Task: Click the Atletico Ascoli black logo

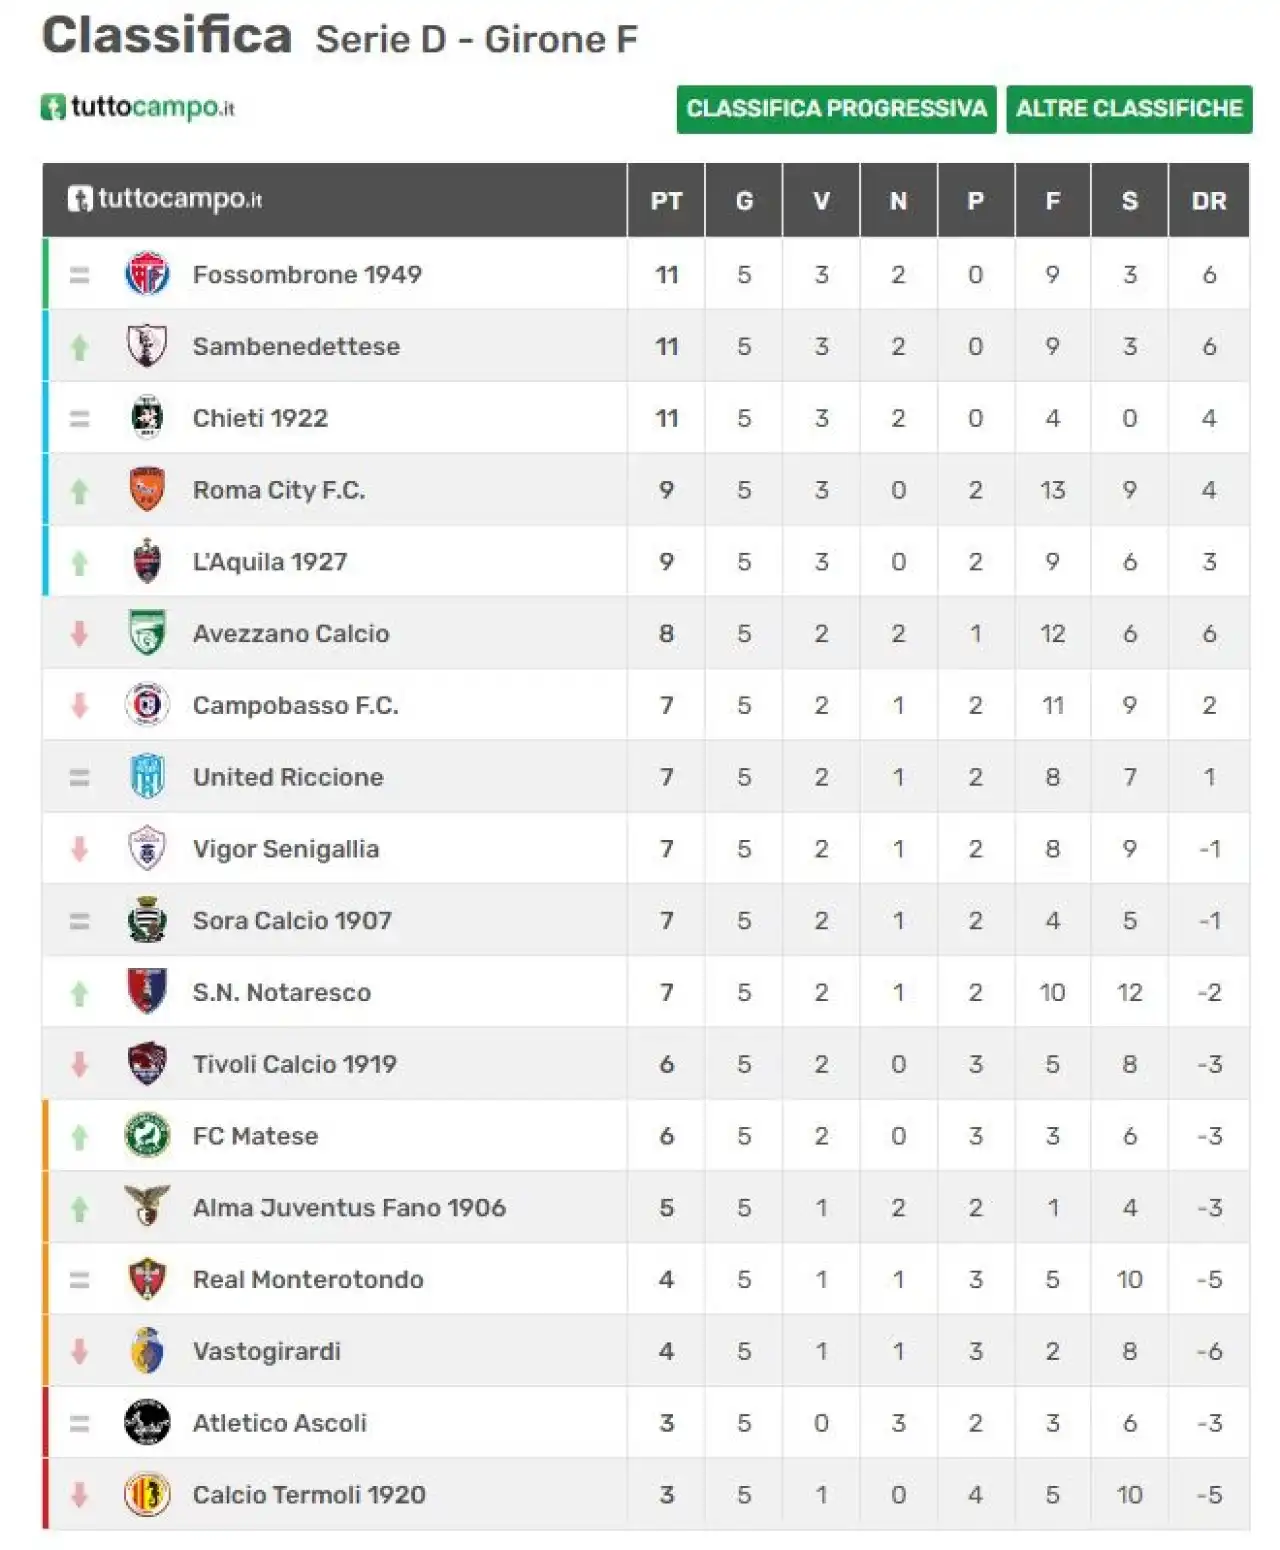Action: point(147,1423)
